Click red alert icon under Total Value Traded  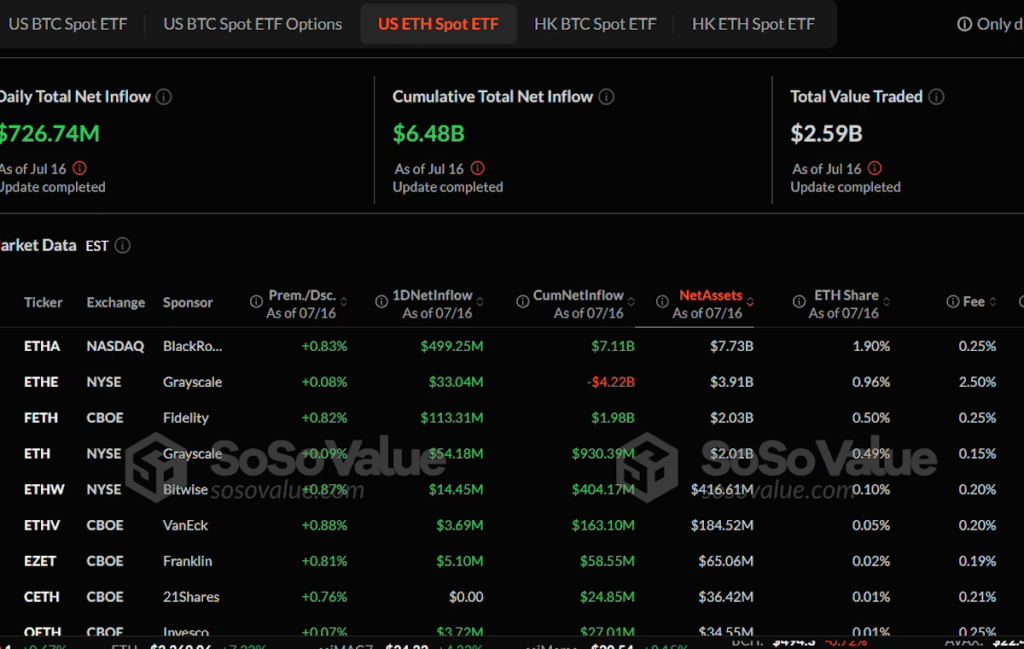(x=875, y=168)
